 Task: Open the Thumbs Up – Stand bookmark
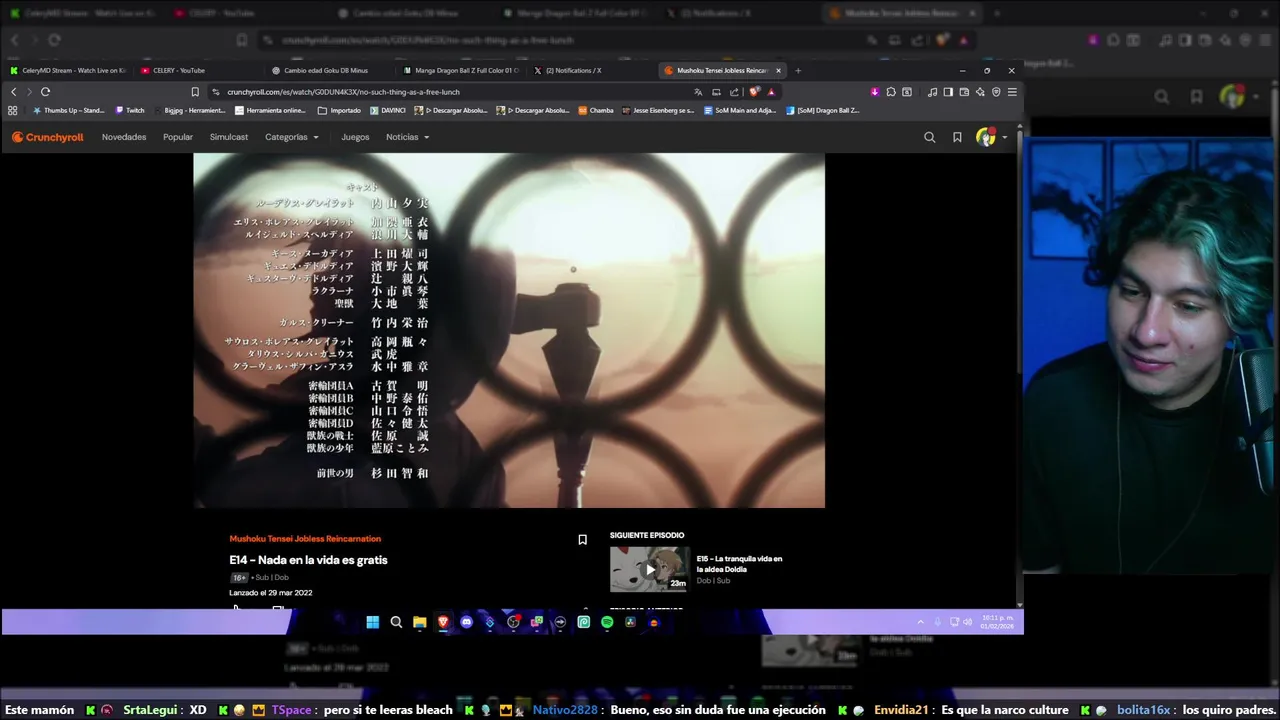69,110
